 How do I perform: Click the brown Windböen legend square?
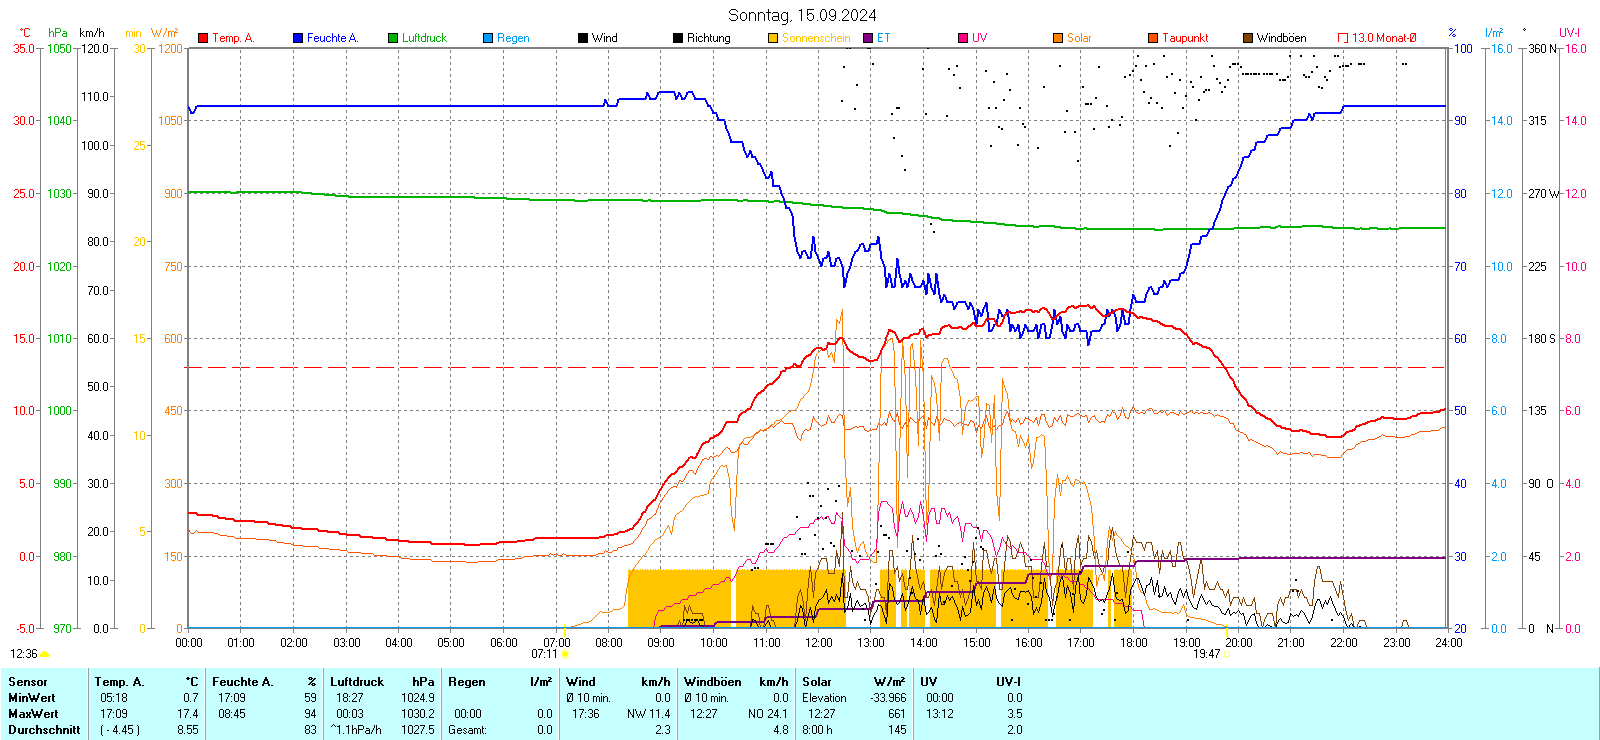(x=1248, y=38)
